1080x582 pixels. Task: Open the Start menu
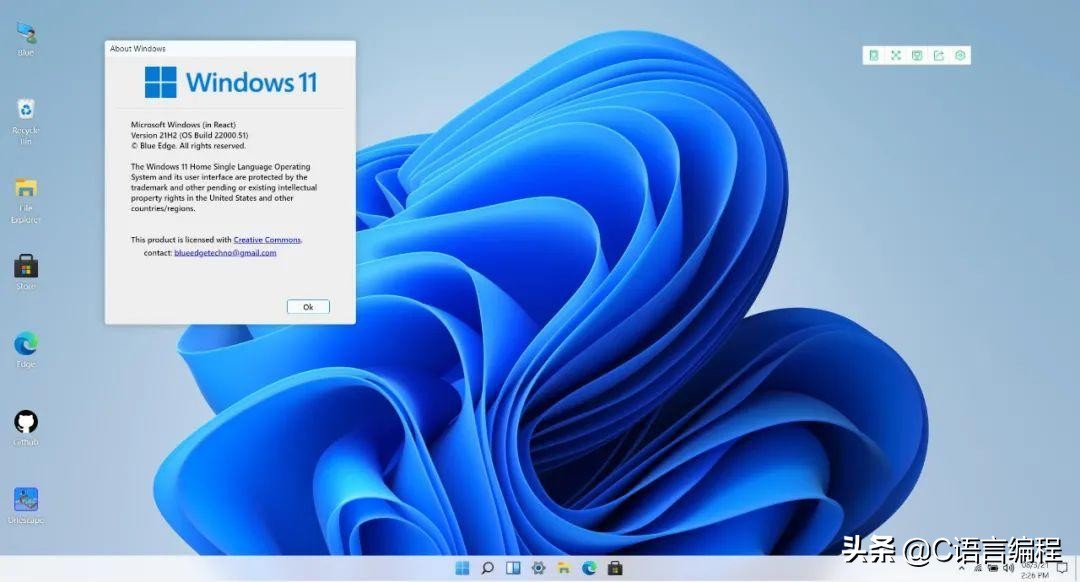coord(462,567)
